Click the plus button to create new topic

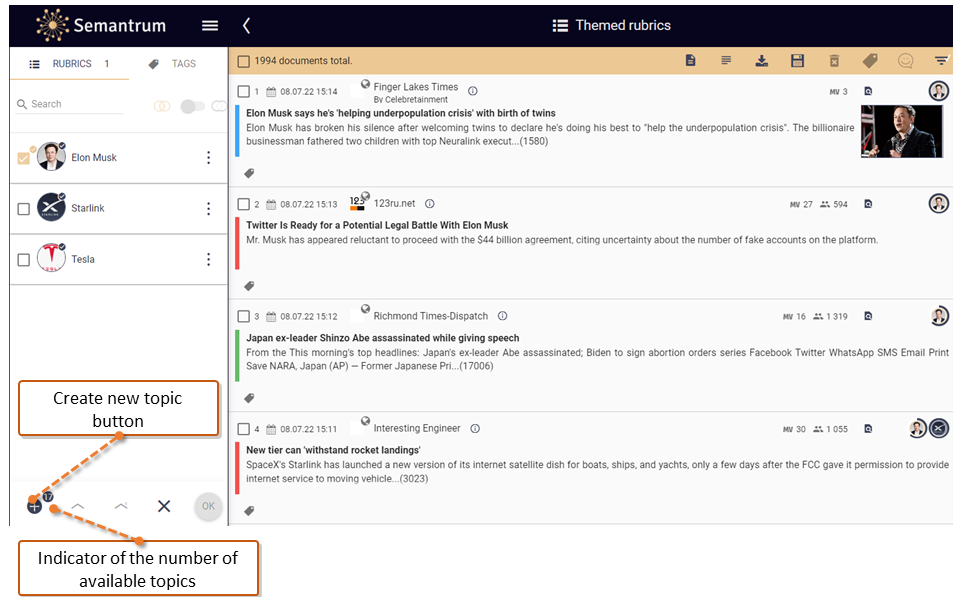(x=34, y=506)
